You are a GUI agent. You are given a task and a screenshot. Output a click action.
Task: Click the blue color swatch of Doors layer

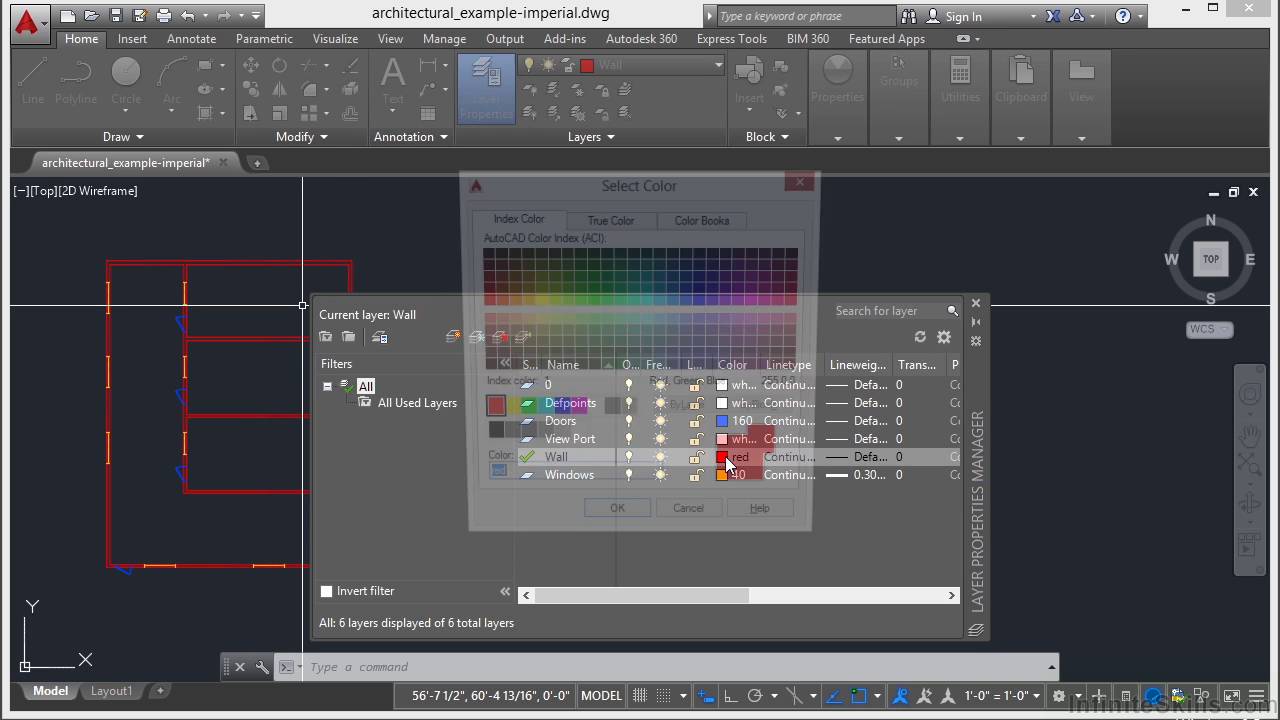[722, 421]
